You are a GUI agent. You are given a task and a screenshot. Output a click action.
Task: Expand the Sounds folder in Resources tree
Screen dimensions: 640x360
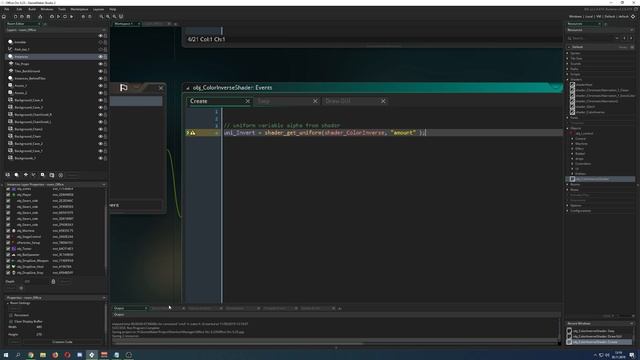567,64
